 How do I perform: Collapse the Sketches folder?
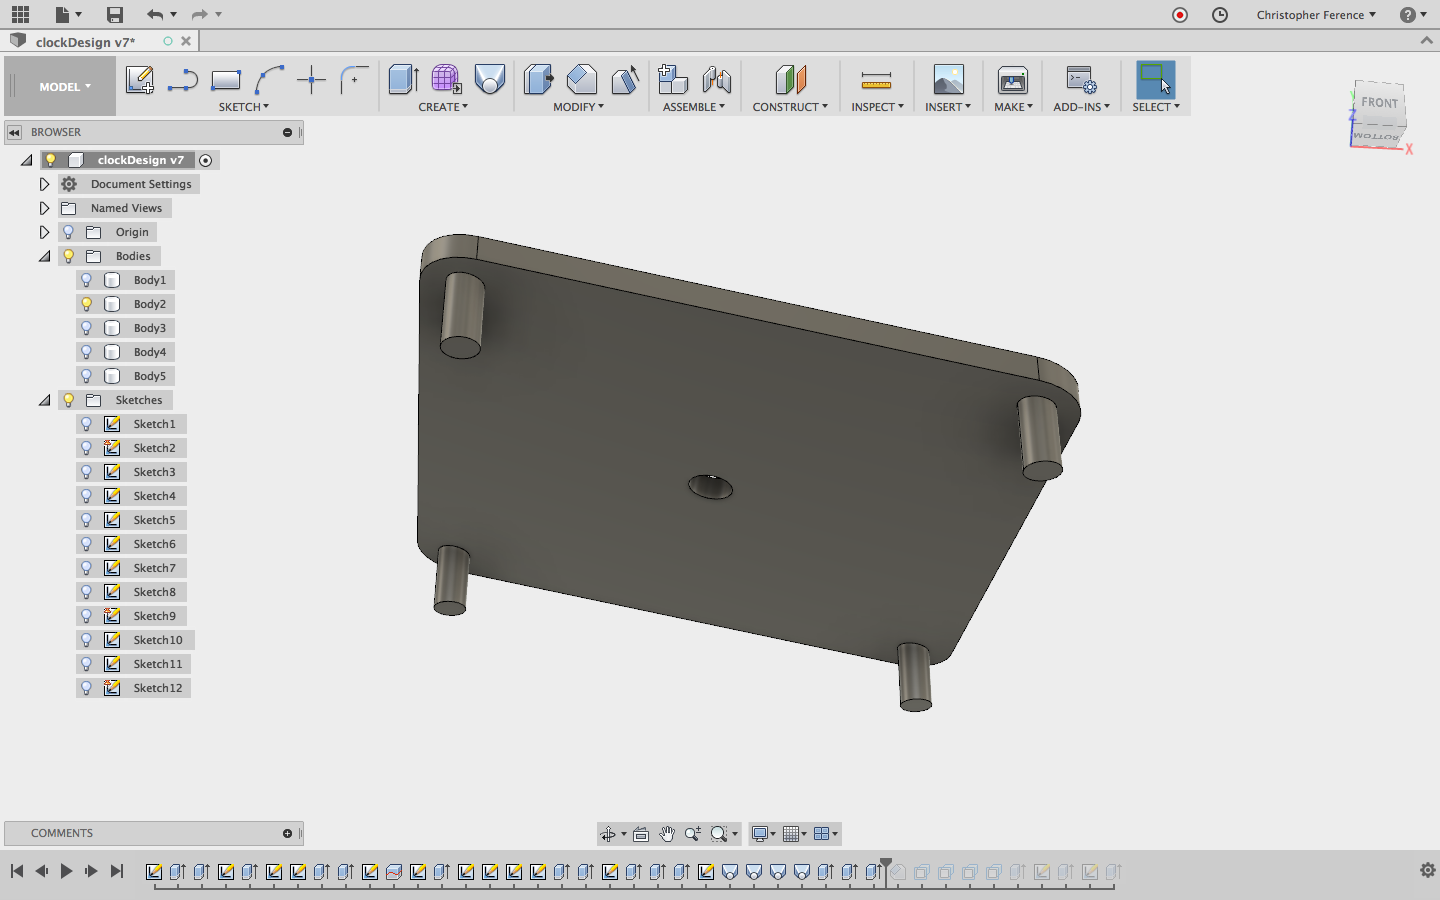point(44,400)
